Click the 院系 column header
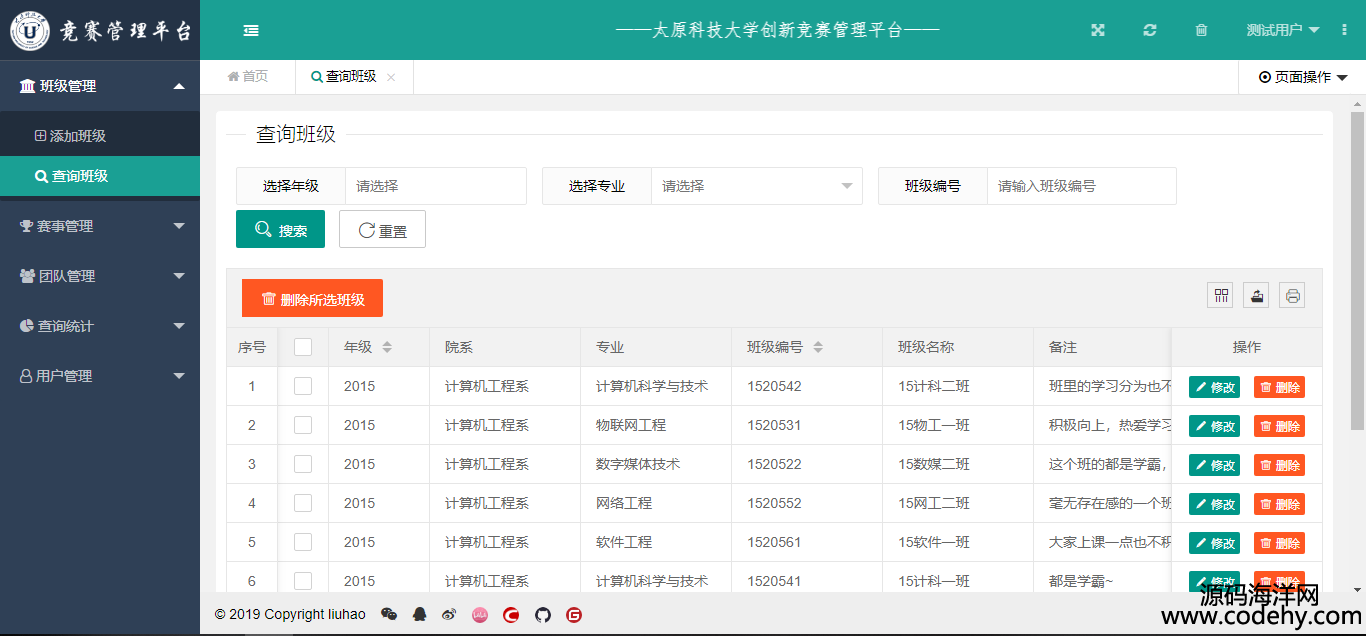This screenshot has width=1366, height=636. tap(504, 347)
